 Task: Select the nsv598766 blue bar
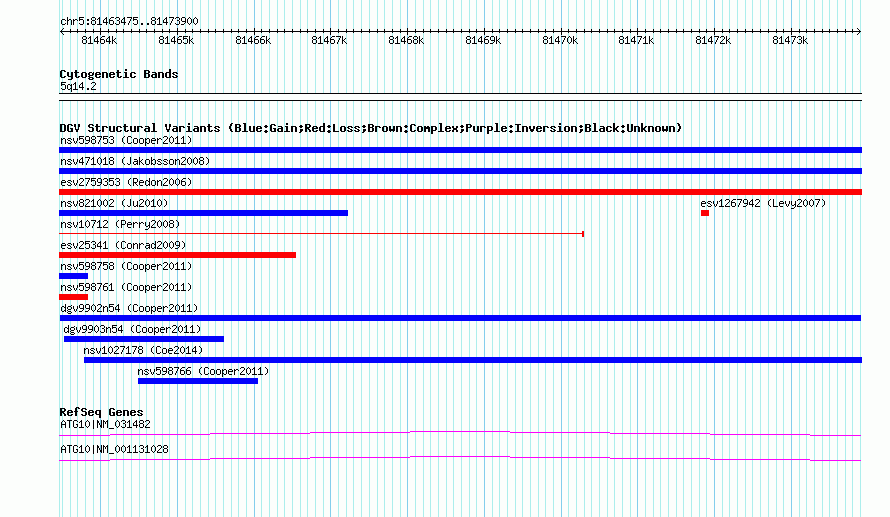(x=198, y=381)
